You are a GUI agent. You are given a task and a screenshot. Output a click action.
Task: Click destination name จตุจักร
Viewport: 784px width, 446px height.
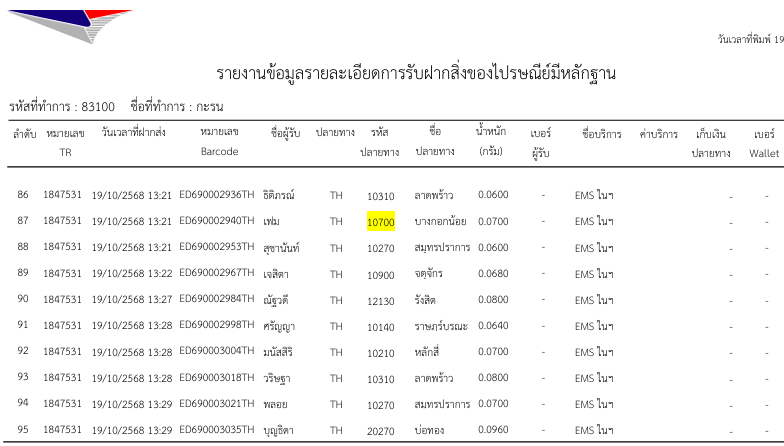(x=428, y=274)
